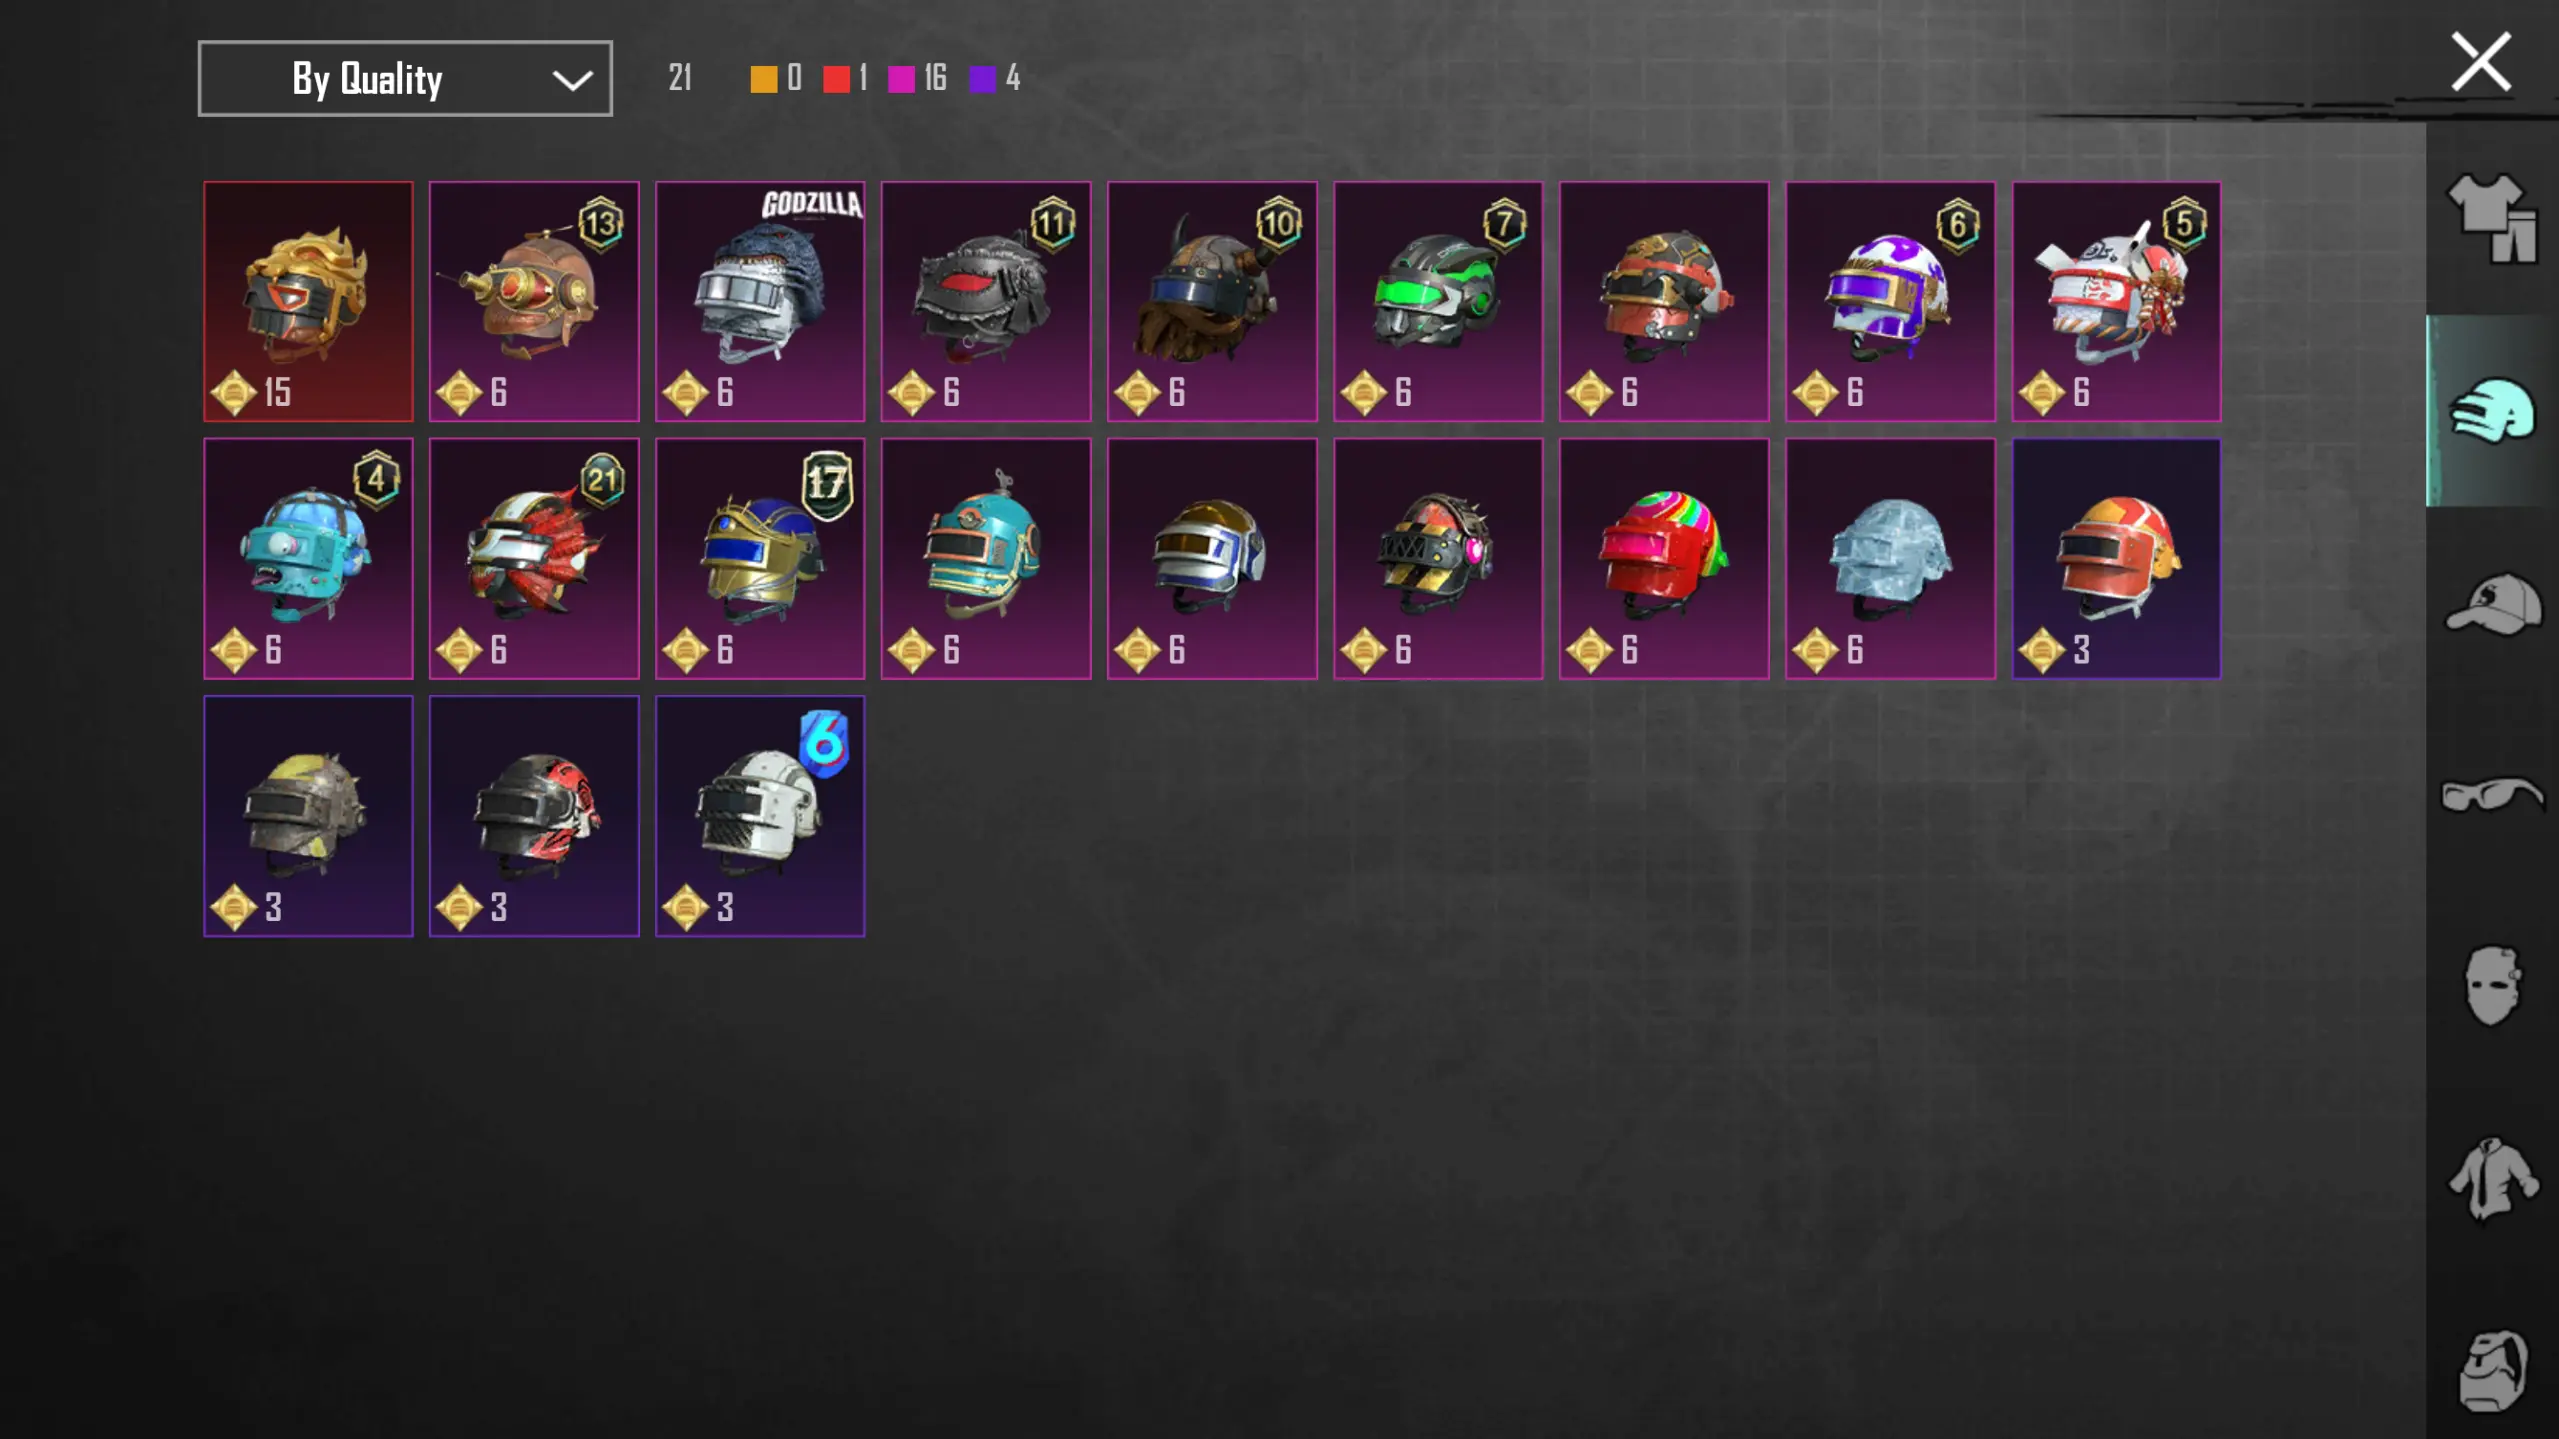Select the golden lion helmet worth 15

[x=308, y=301]
